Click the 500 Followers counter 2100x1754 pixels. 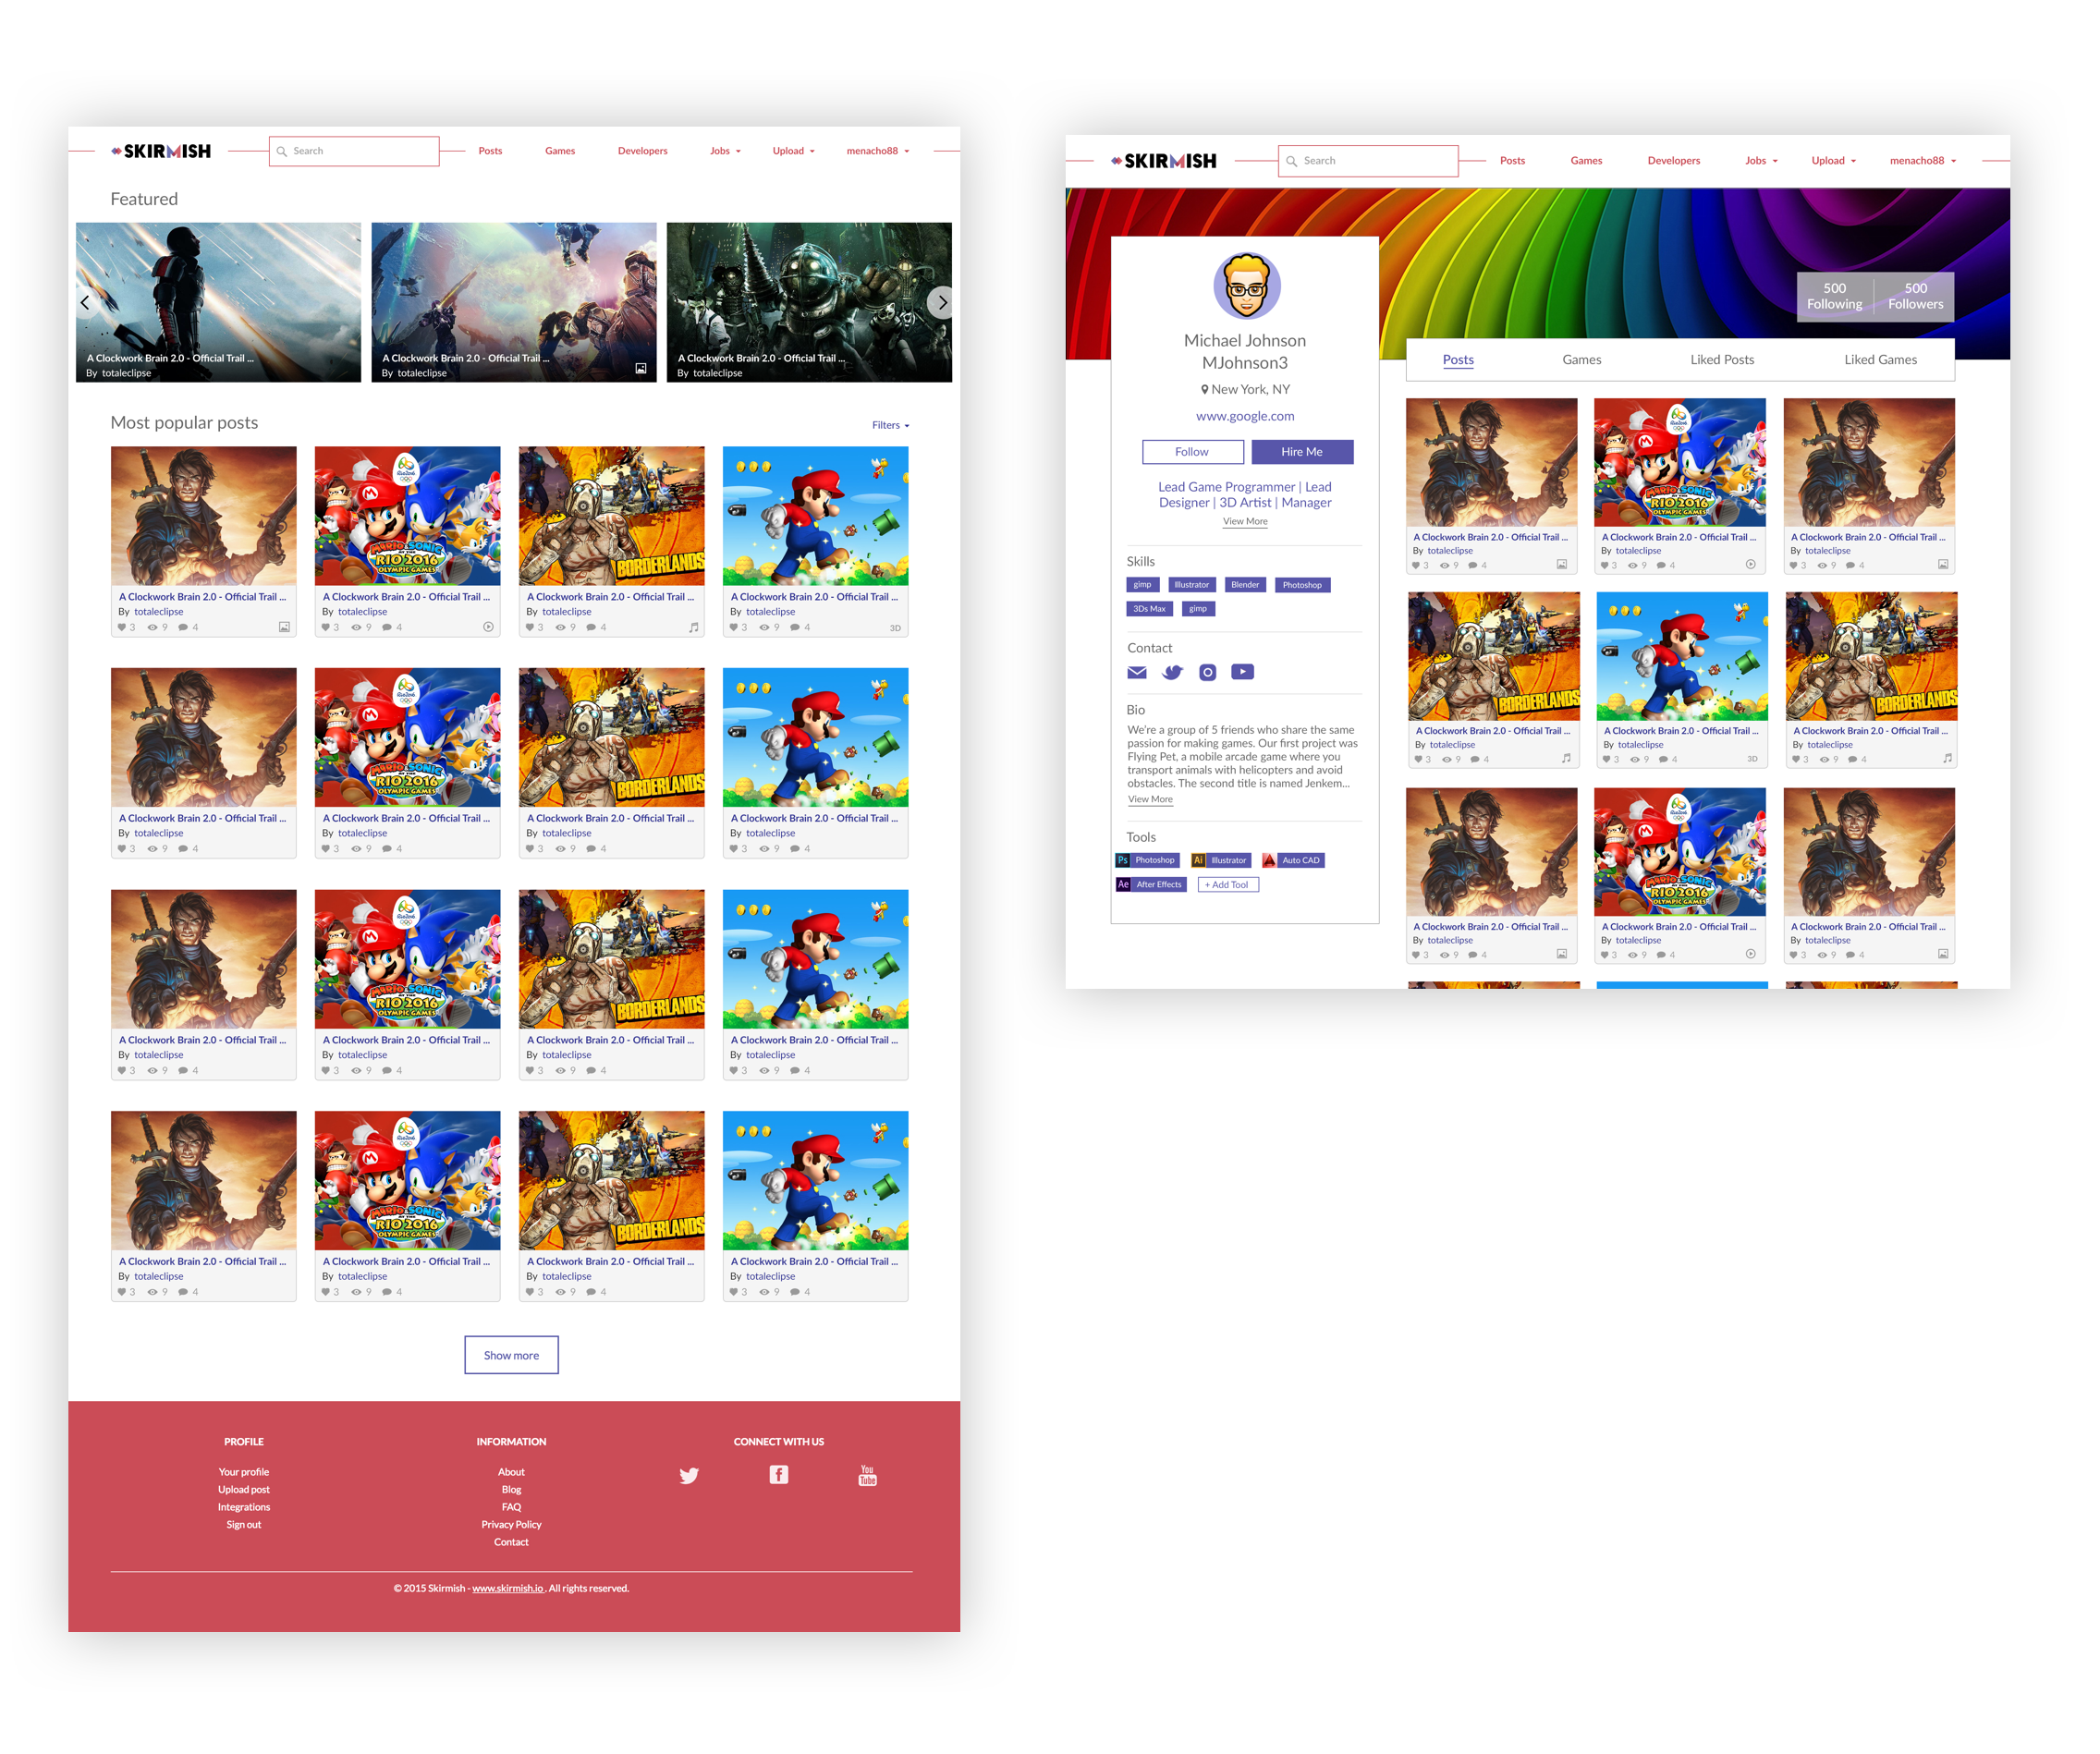tap(1914, 296)
